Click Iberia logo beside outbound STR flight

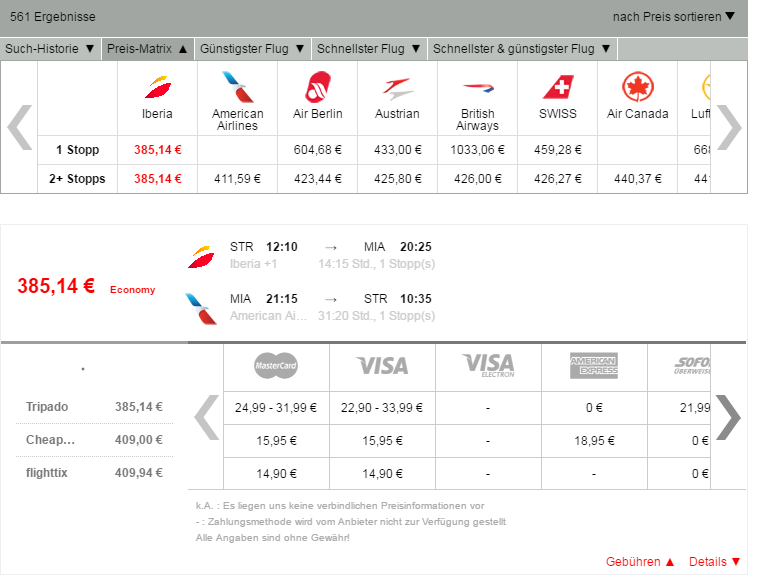(201, 257)
